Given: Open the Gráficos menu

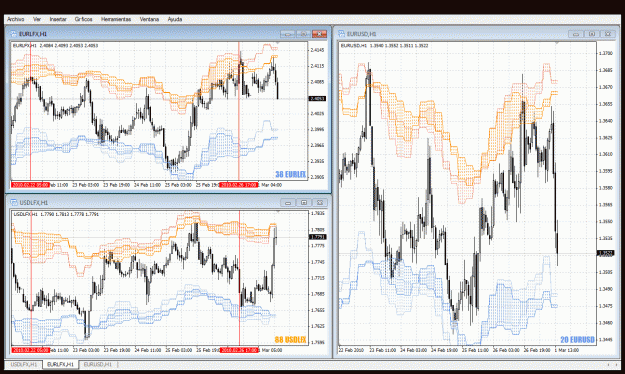Looking at the screenshot, I should [x=83, y=19].
